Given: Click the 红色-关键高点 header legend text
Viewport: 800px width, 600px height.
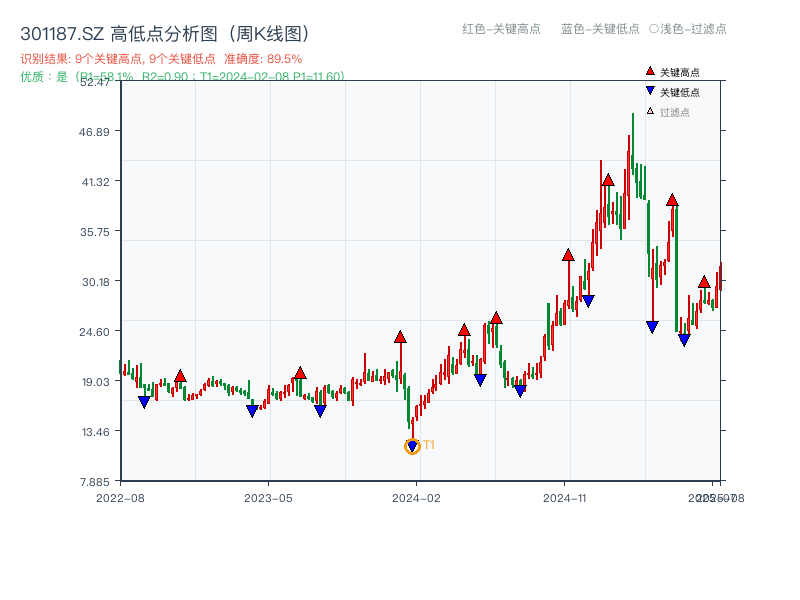Looking at the screenshot, I should [502, 29].
